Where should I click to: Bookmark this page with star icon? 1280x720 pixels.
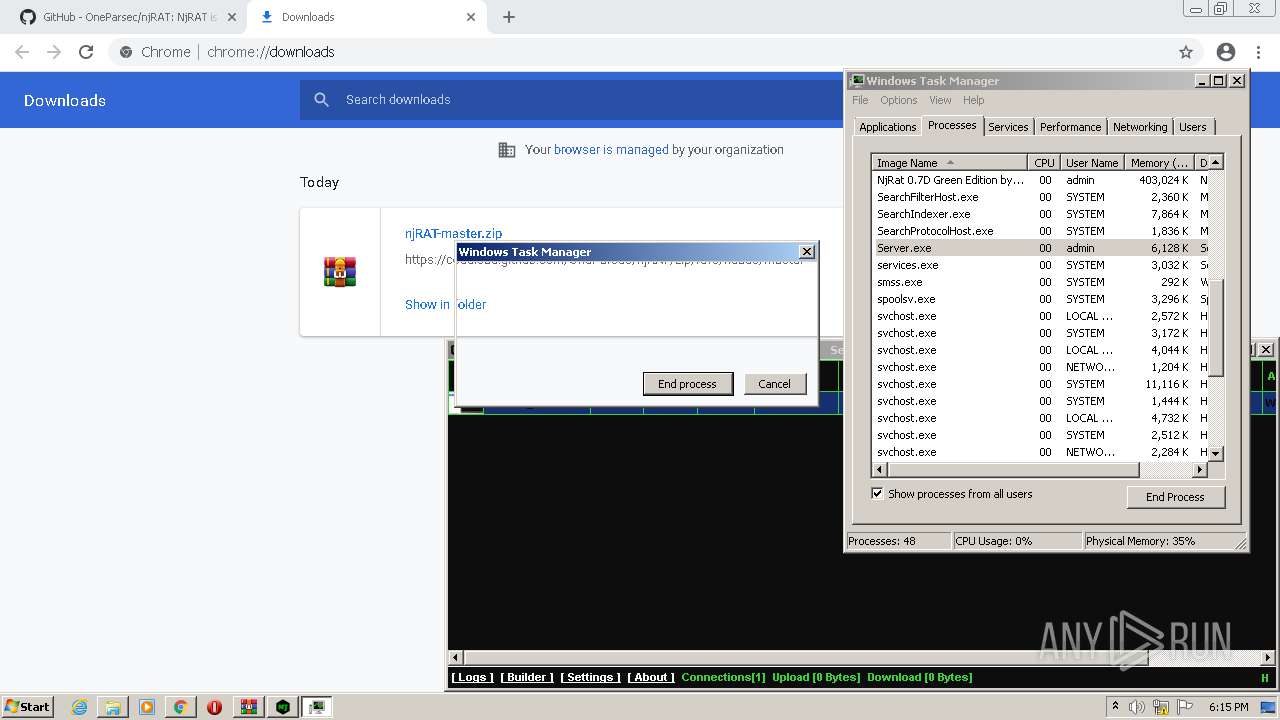pyautogui.click(x=1186, y=52)
